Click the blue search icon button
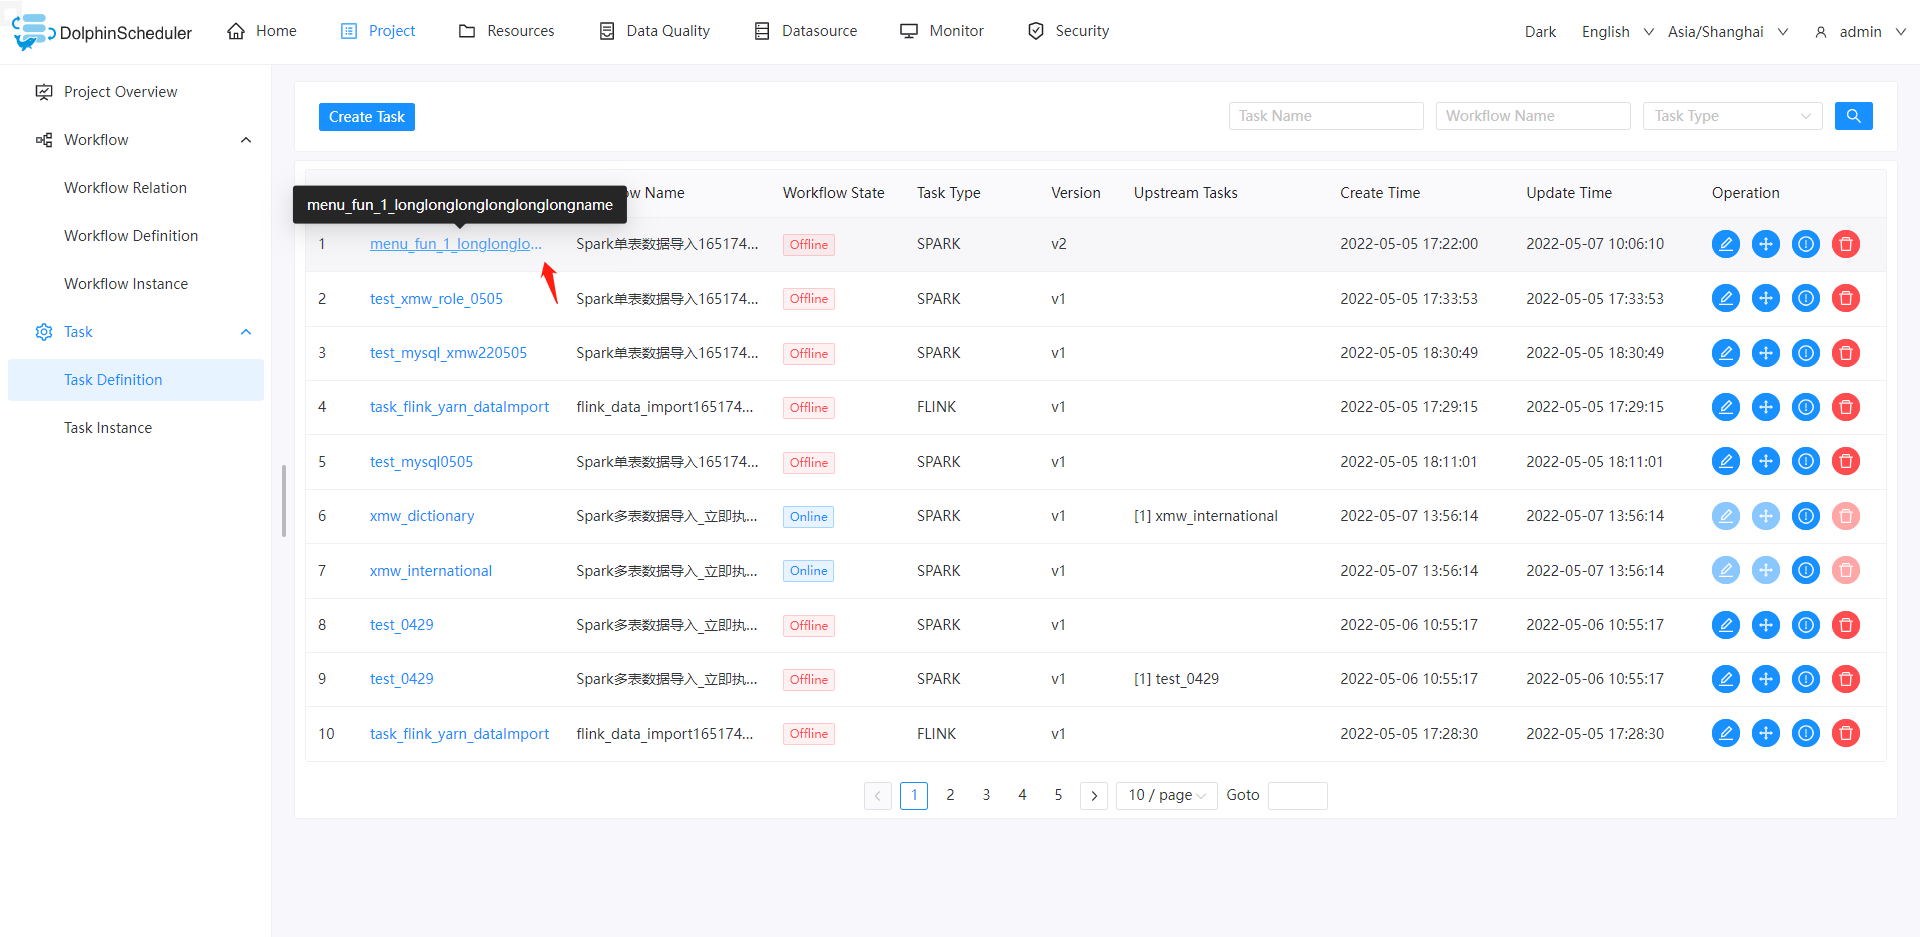1920x937 pixels. coord(1854,116)
